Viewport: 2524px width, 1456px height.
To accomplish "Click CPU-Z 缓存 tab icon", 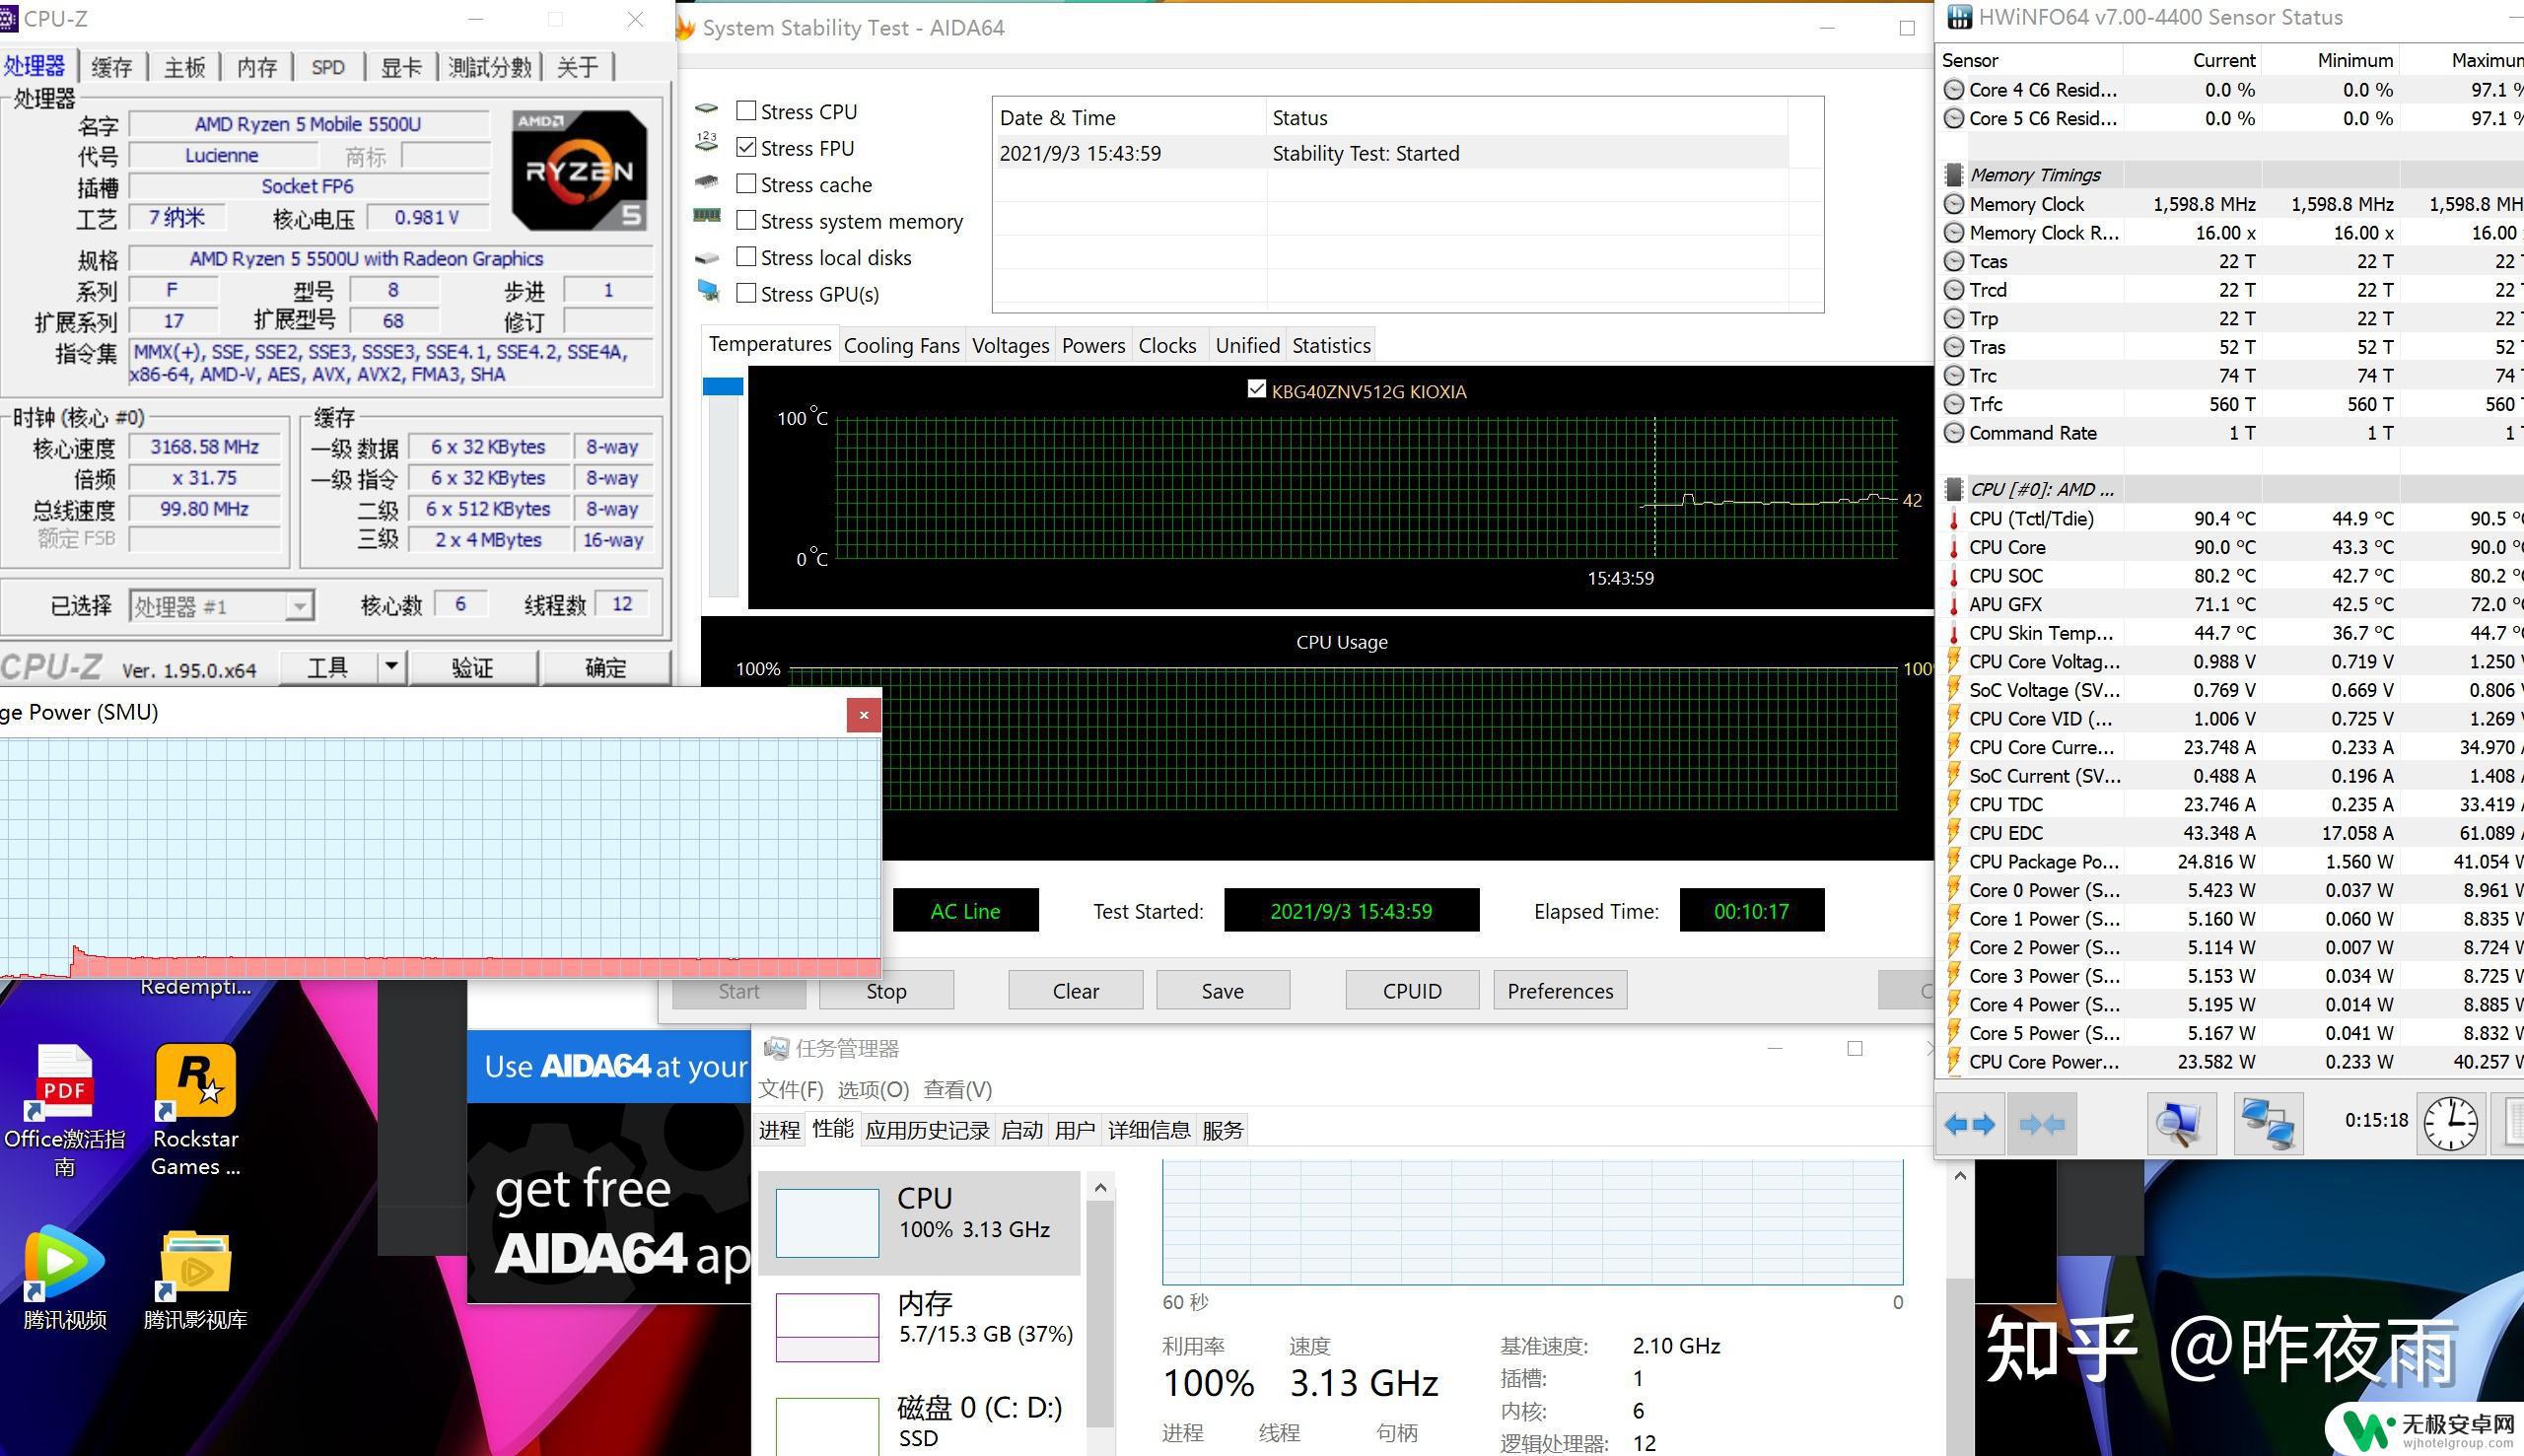I will click(x=111, y=66).
